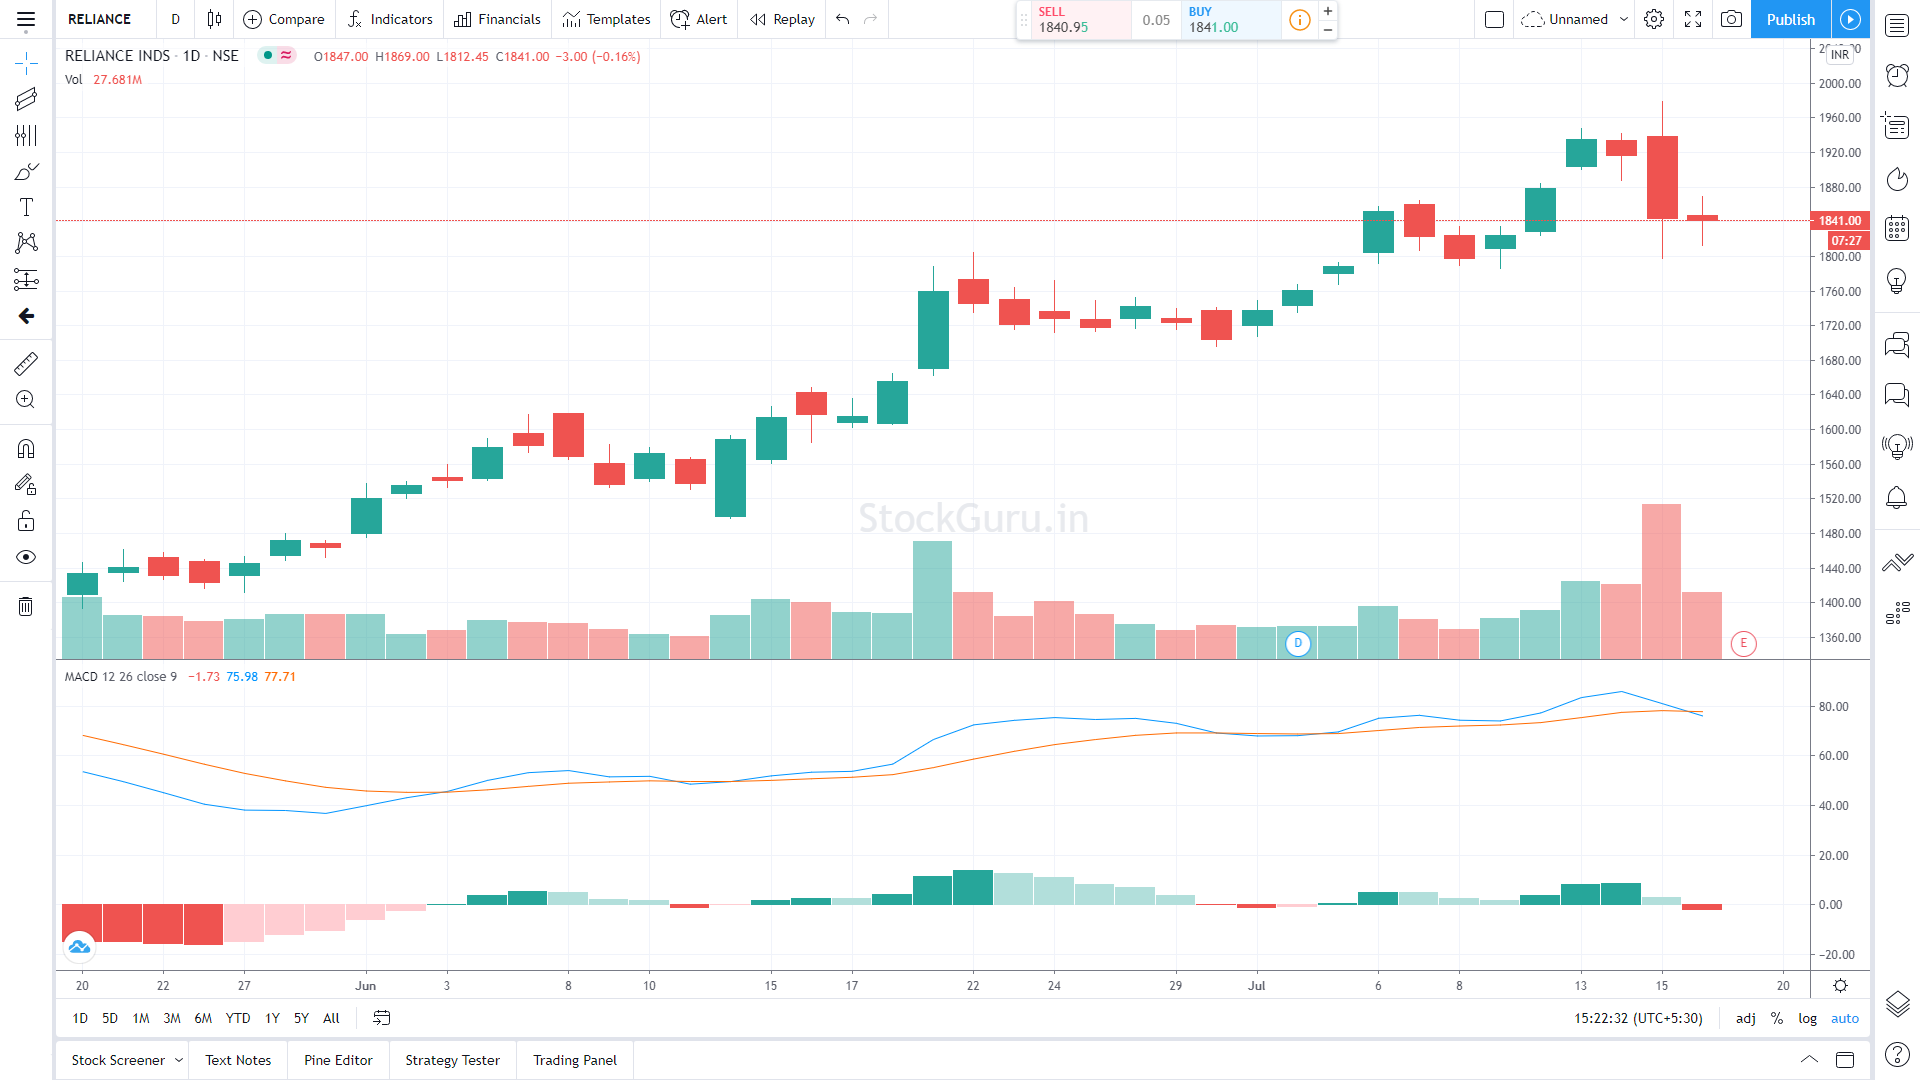Open the object tree layers panel
Image resolution: width=1920 pixels, height=1080 pixels.
[1897, 1003]
